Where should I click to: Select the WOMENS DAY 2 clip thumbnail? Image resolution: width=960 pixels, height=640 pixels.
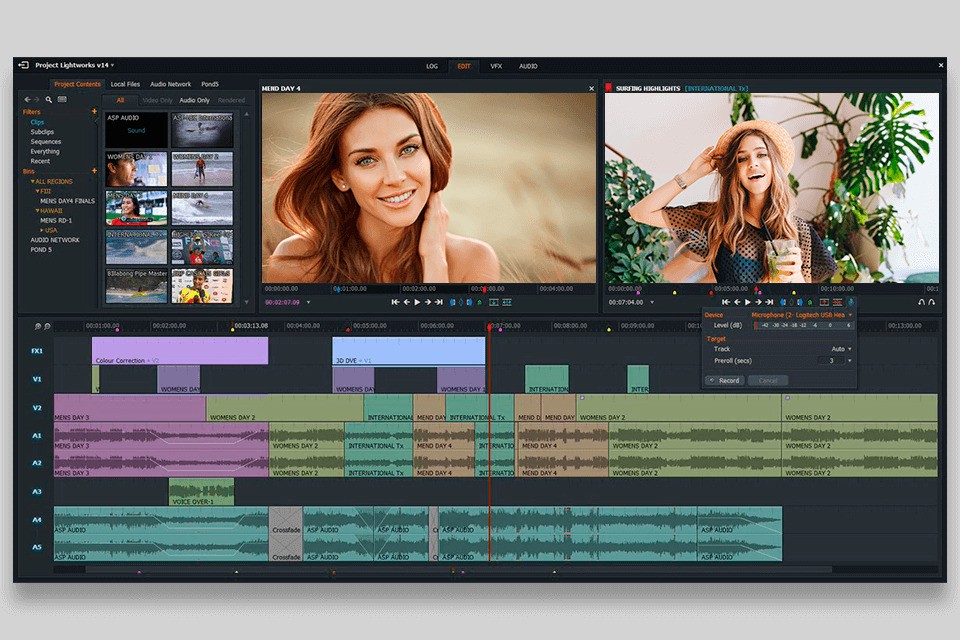pos(201,170)
